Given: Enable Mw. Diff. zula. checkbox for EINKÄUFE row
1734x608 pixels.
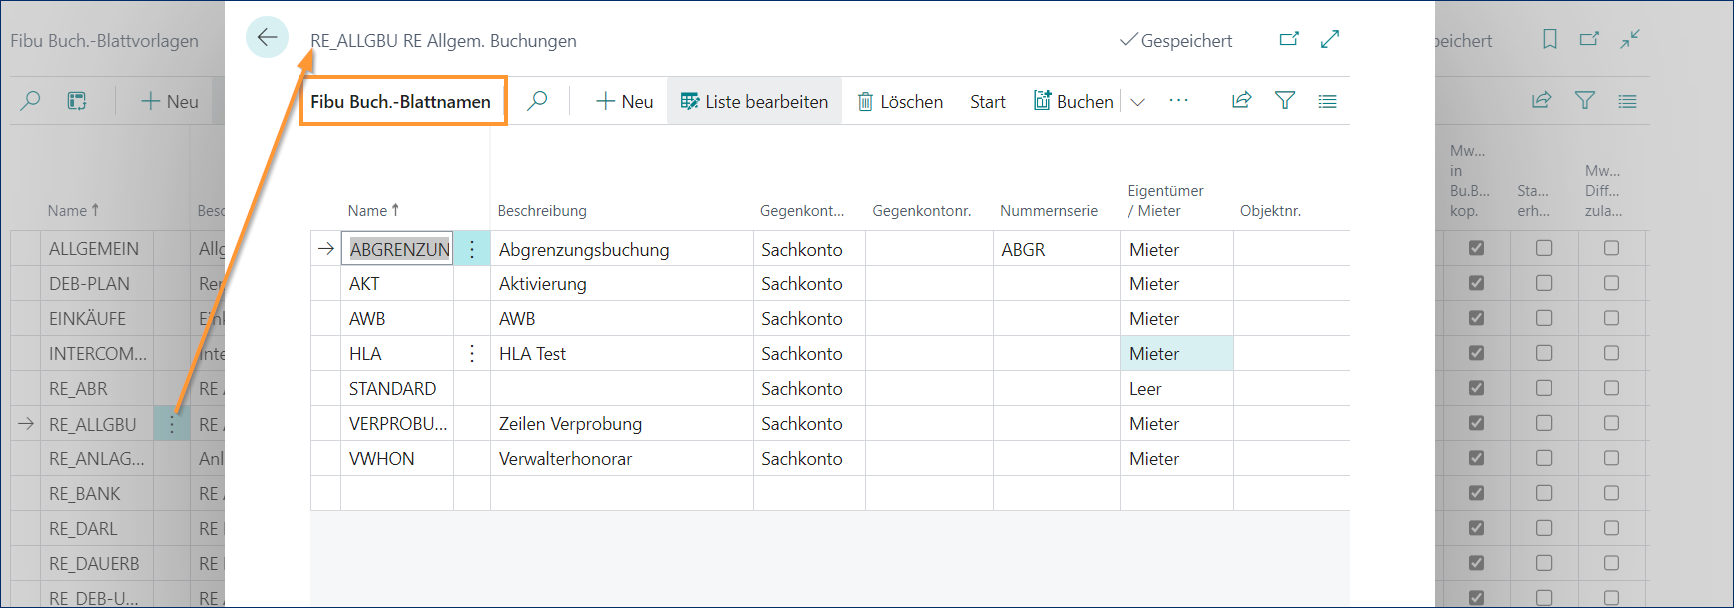Looking at the screenshot, I should (x=1611, y=318).
